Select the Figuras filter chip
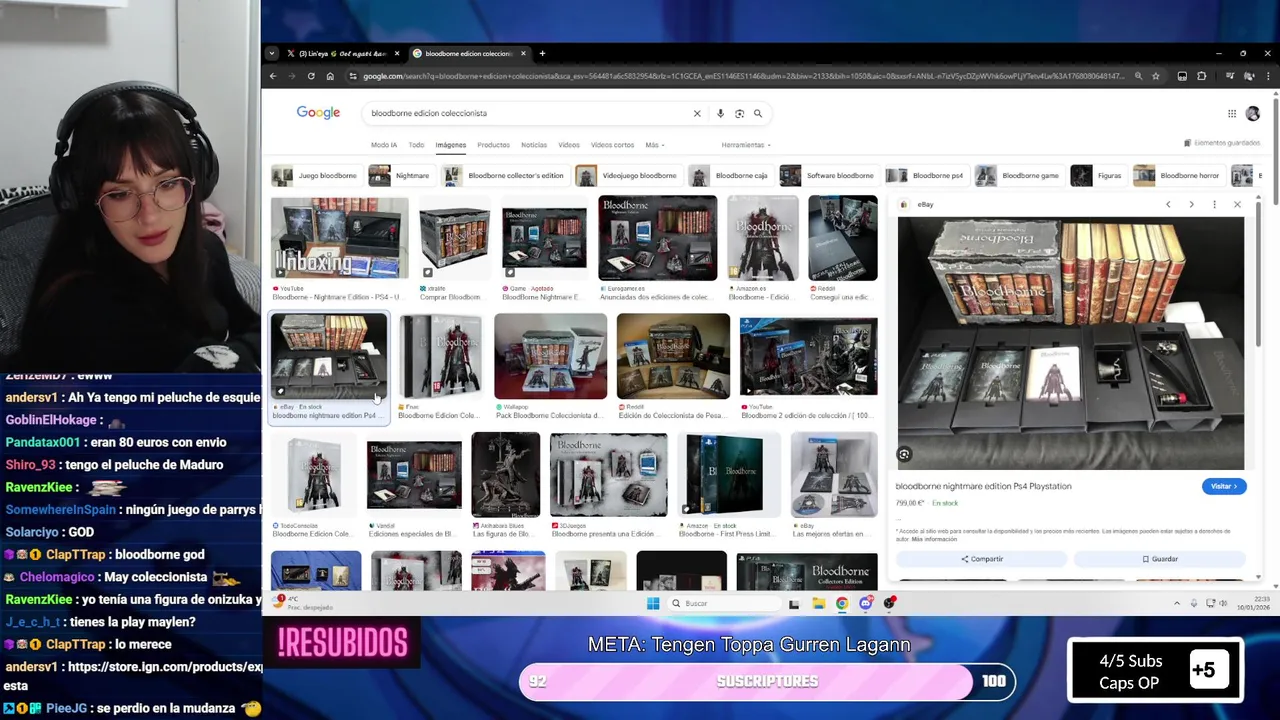This screenshot has height=720, width=1280. pyautogui.click(x=1098, y=176)
